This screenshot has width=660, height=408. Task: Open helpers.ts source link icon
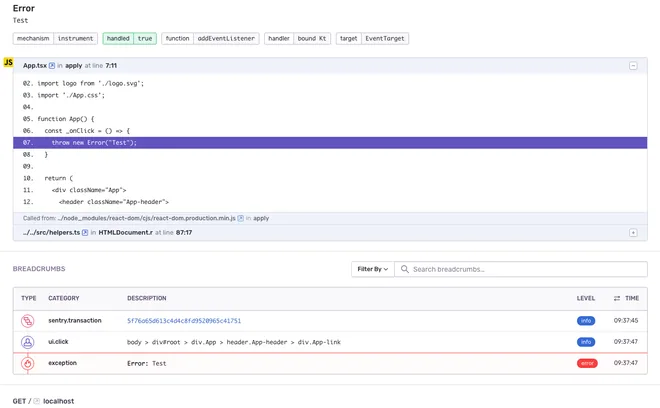[x=85, y=232]
